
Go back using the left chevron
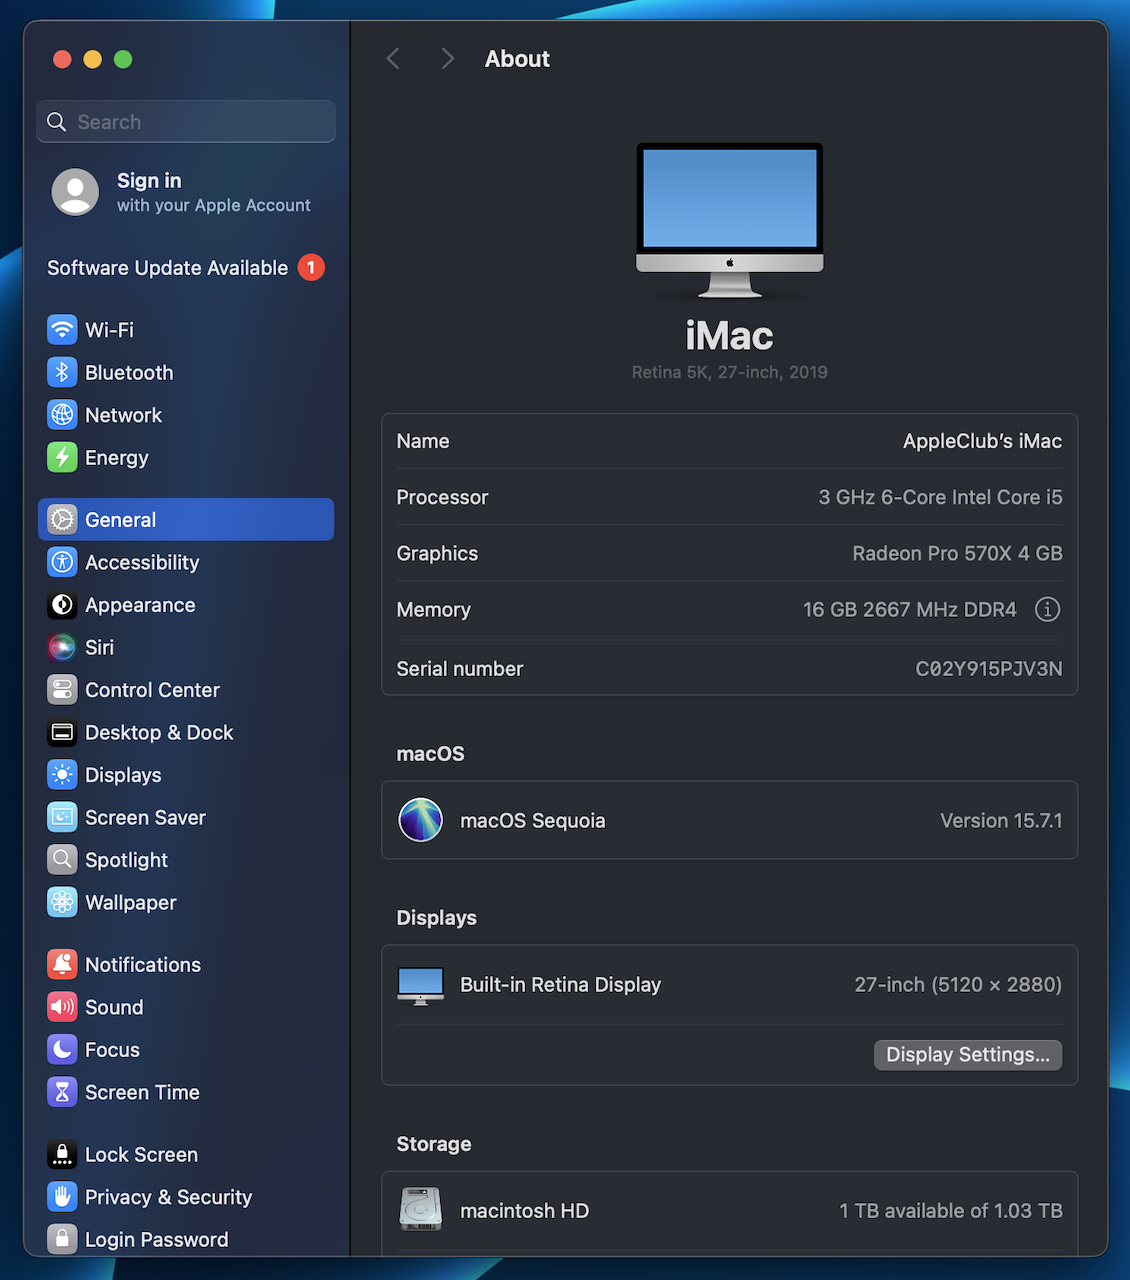(x=394, y=59)
